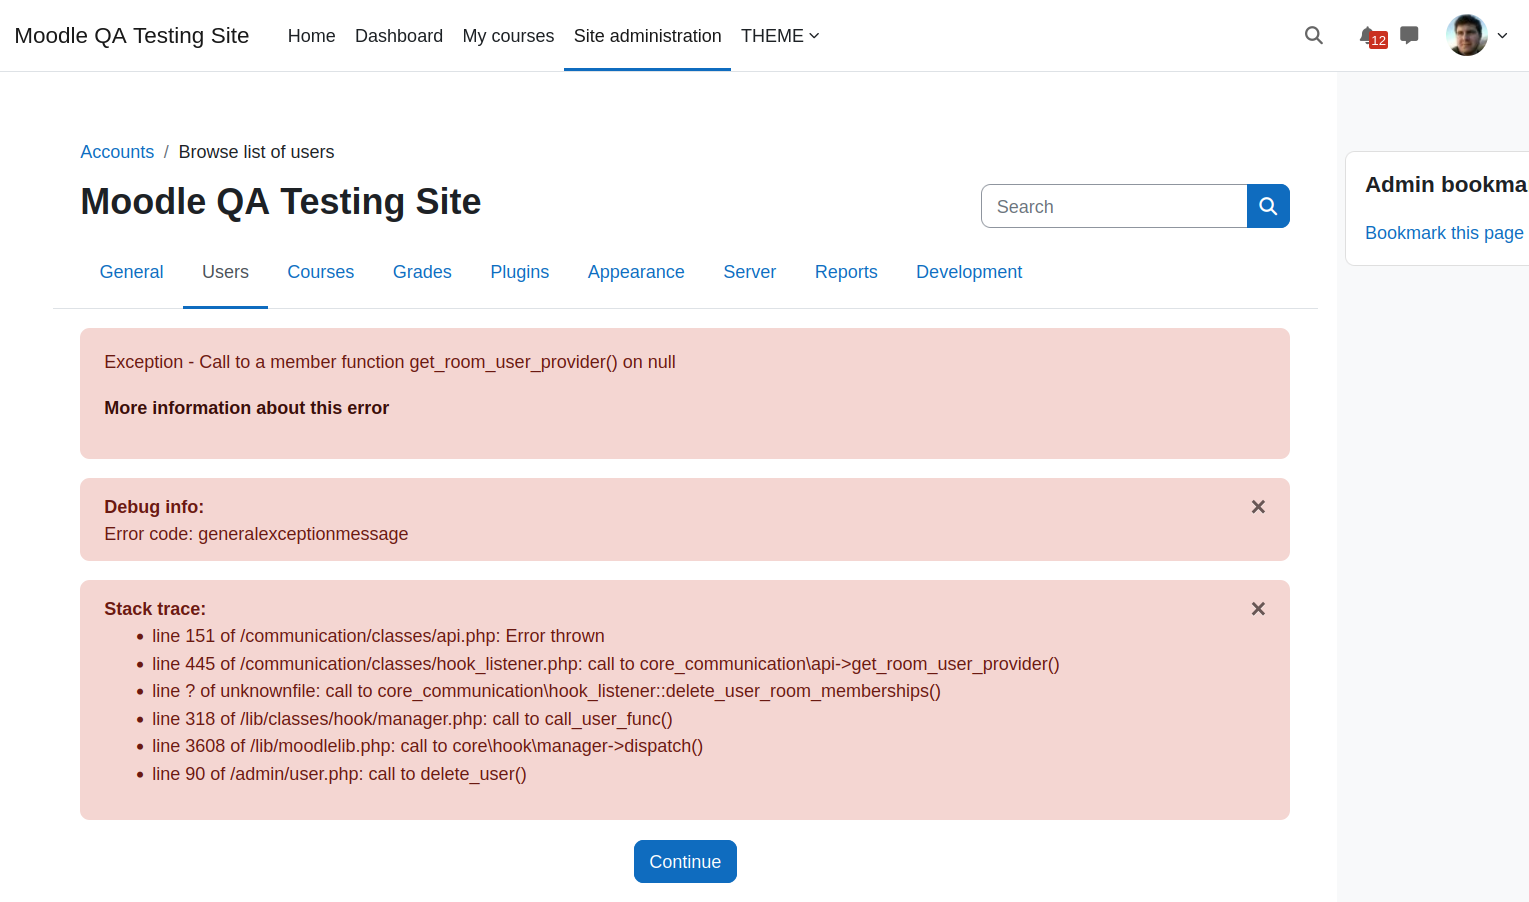
Task: Switch to the Plugins admin tab
Action: click(519, 272)
